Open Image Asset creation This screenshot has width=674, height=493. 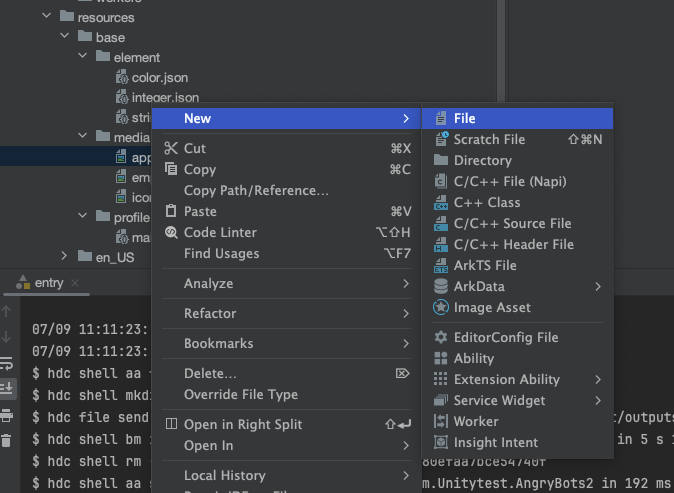pyautogui.click(x=492, y=307)
